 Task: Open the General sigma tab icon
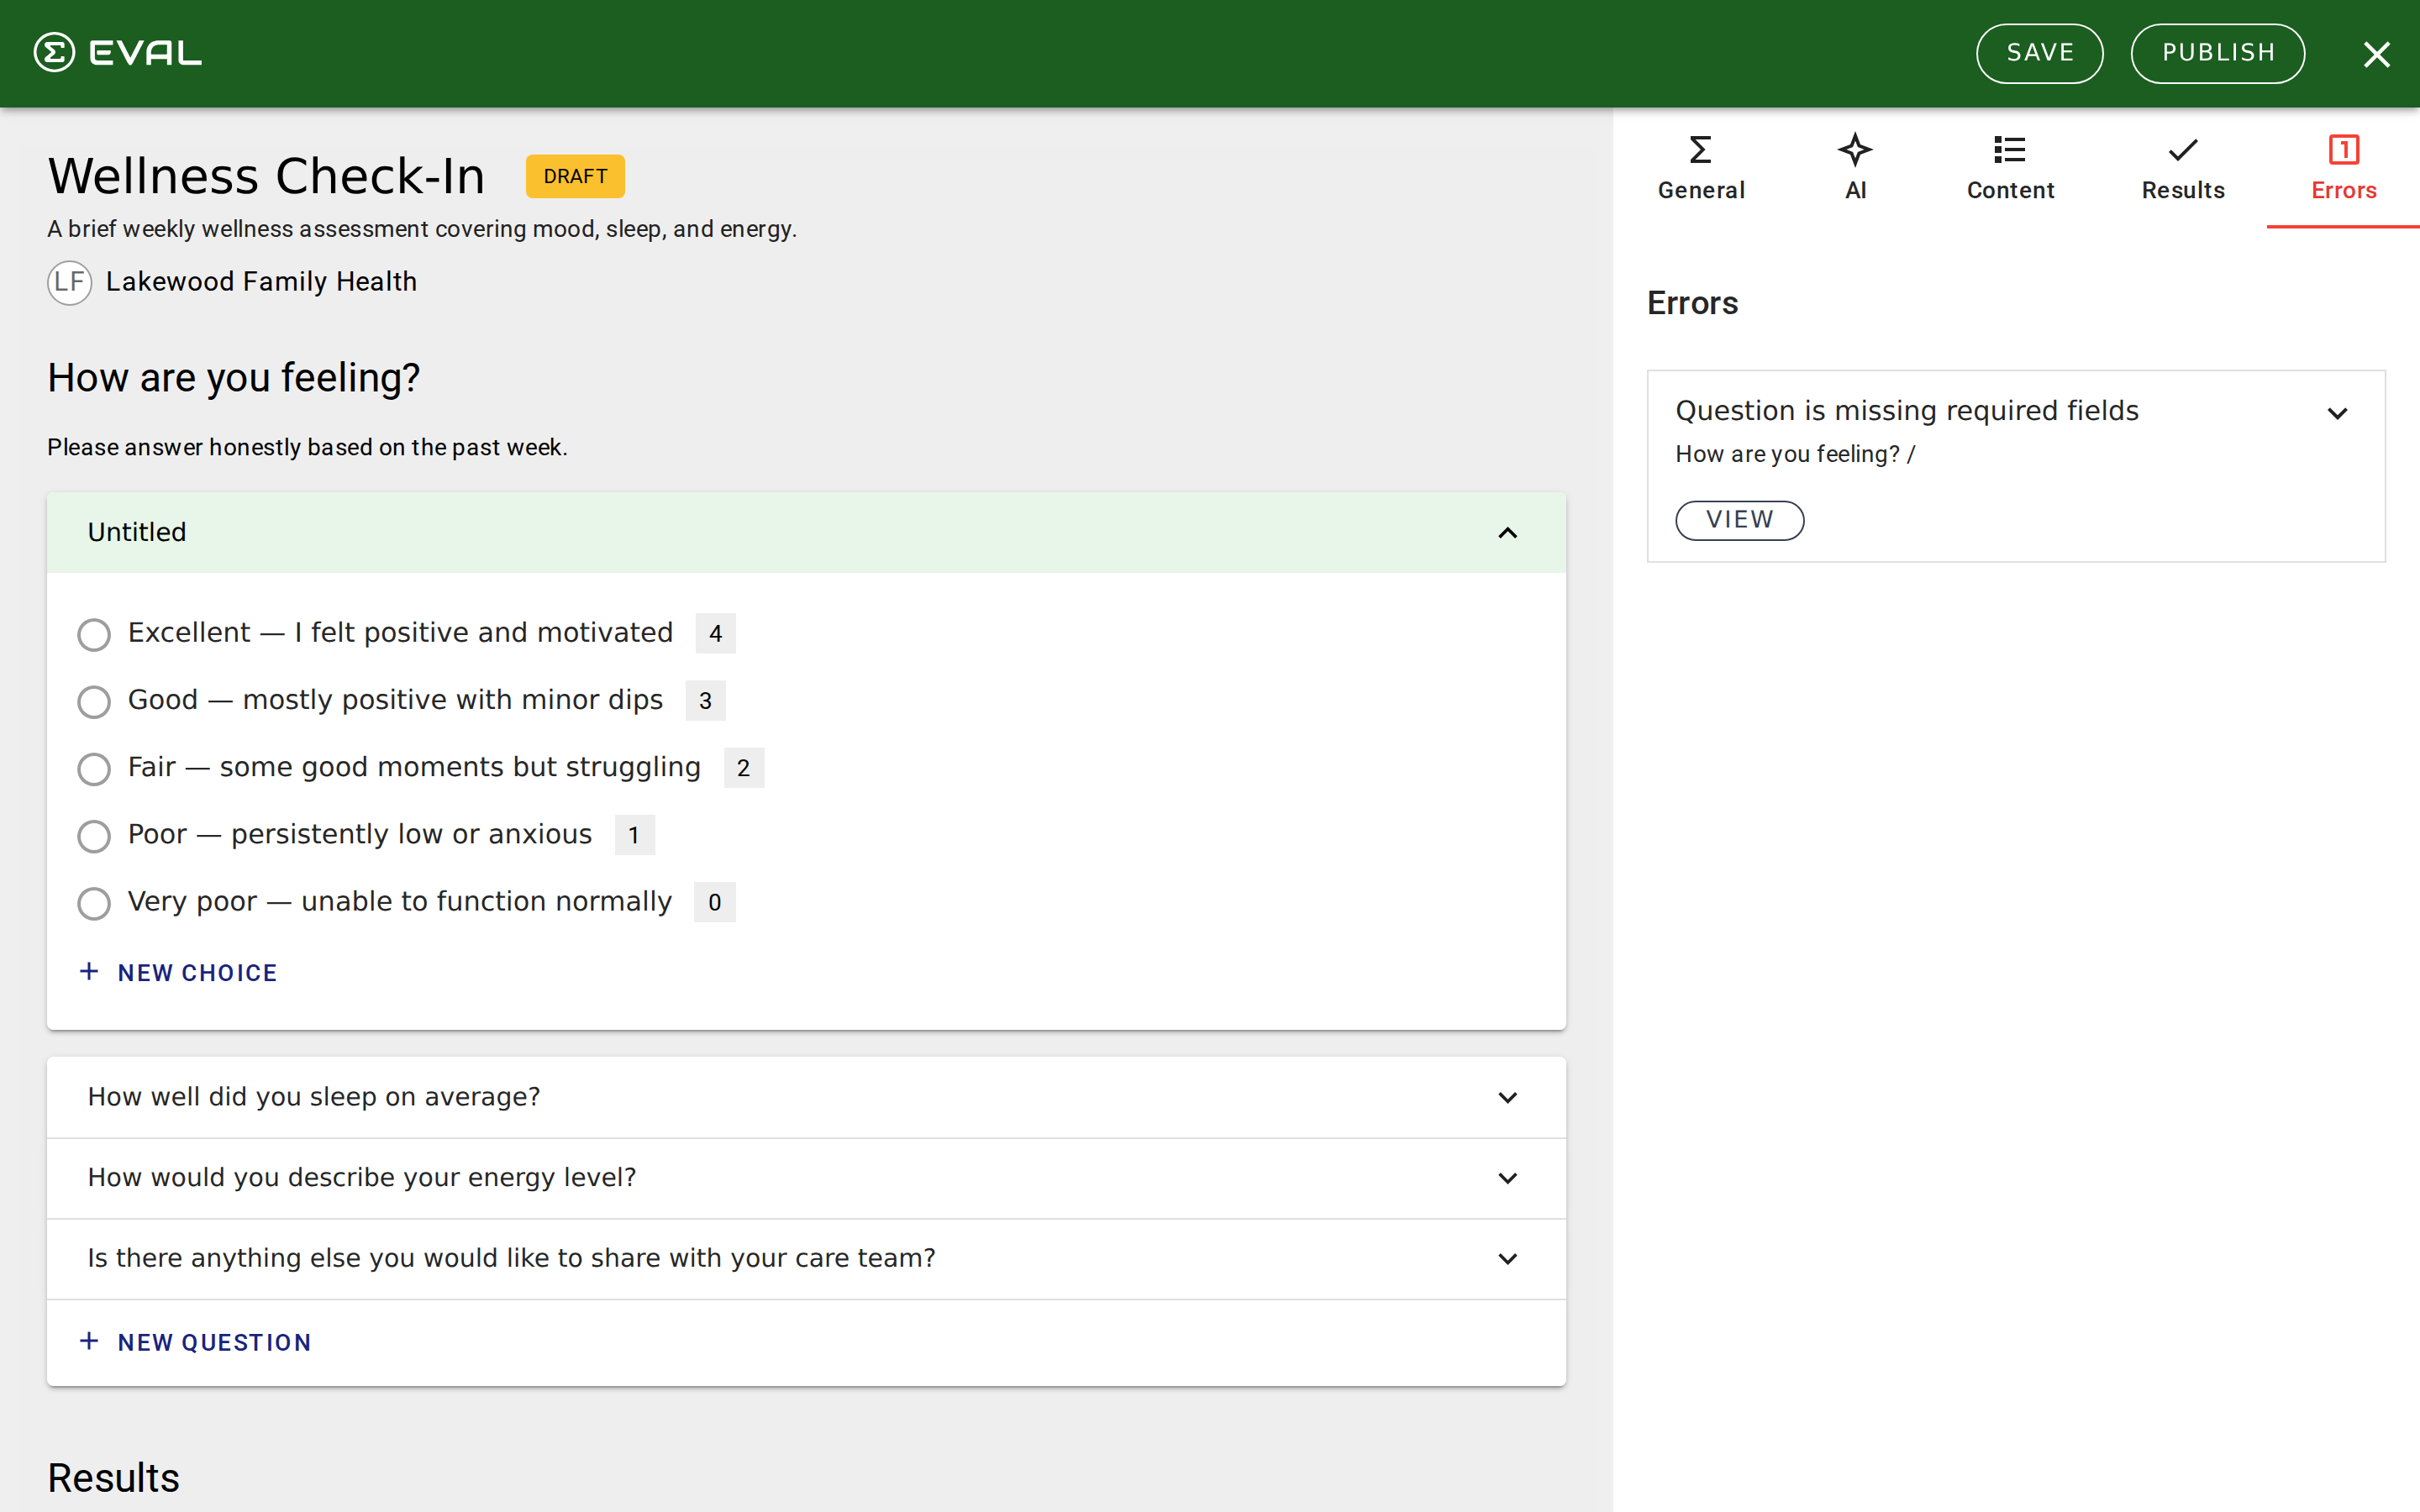point(1700,150)
